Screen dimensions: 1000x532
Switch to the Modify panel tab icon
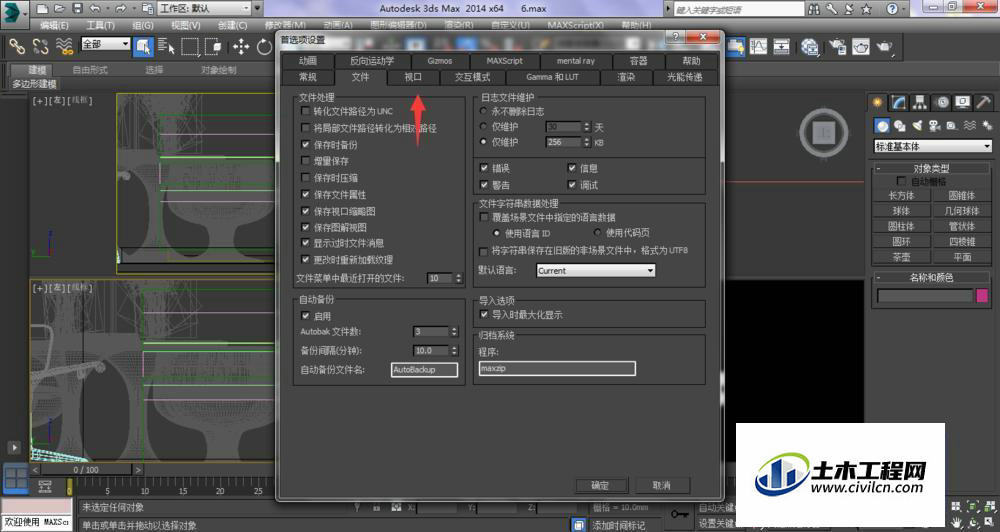pos(899,102)
